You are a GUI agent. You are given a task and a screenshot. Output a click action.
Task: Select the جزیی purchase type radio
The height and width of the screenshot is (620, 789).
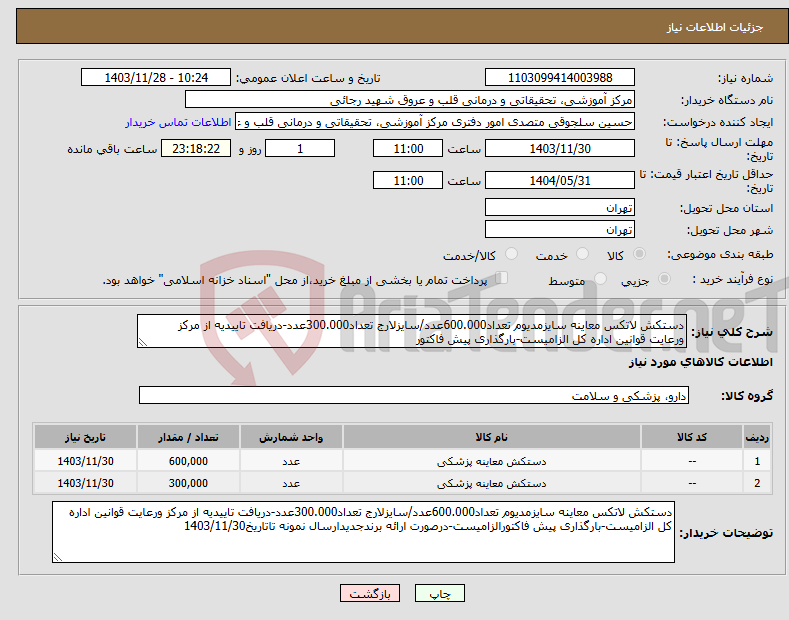[x=664, y=278]
